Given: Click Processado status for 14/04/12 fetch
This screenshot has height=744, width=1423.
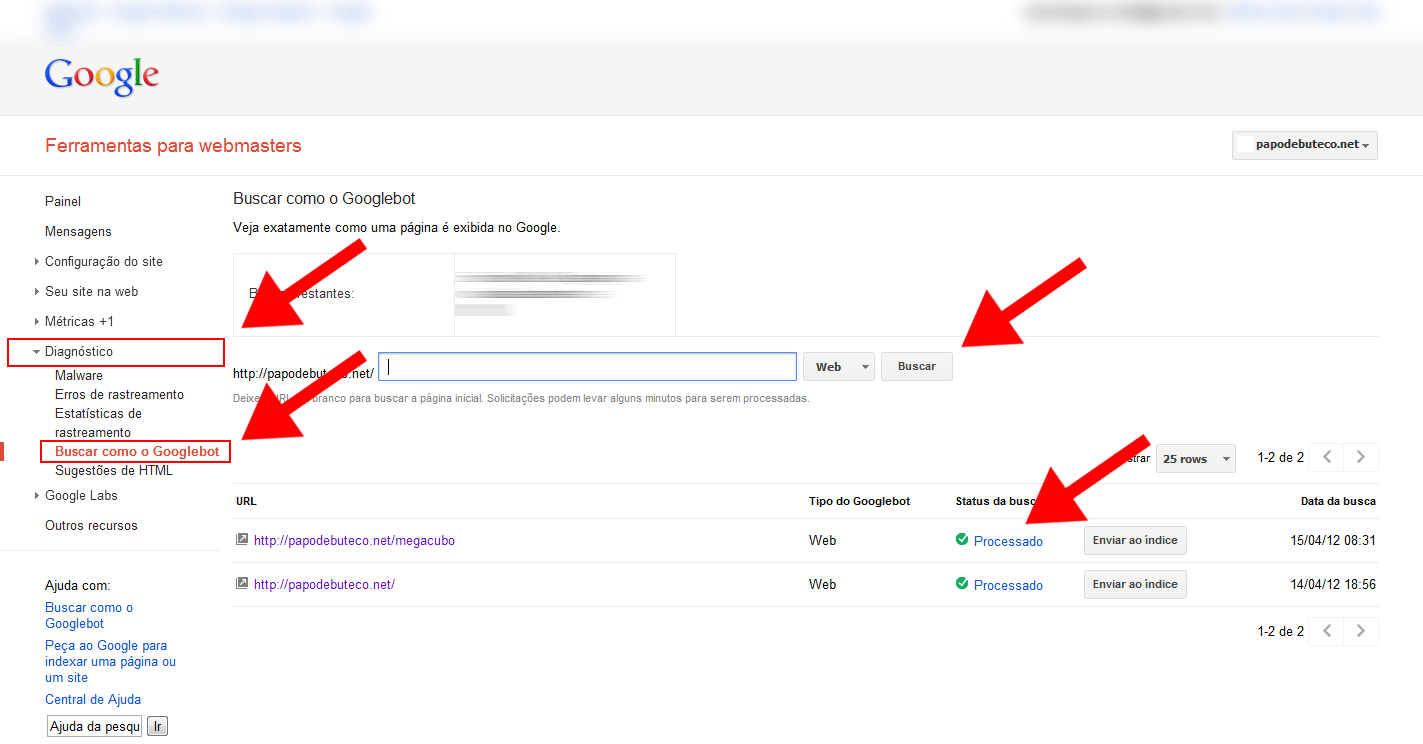Looking at the screenshot, I should [1008, 585].
